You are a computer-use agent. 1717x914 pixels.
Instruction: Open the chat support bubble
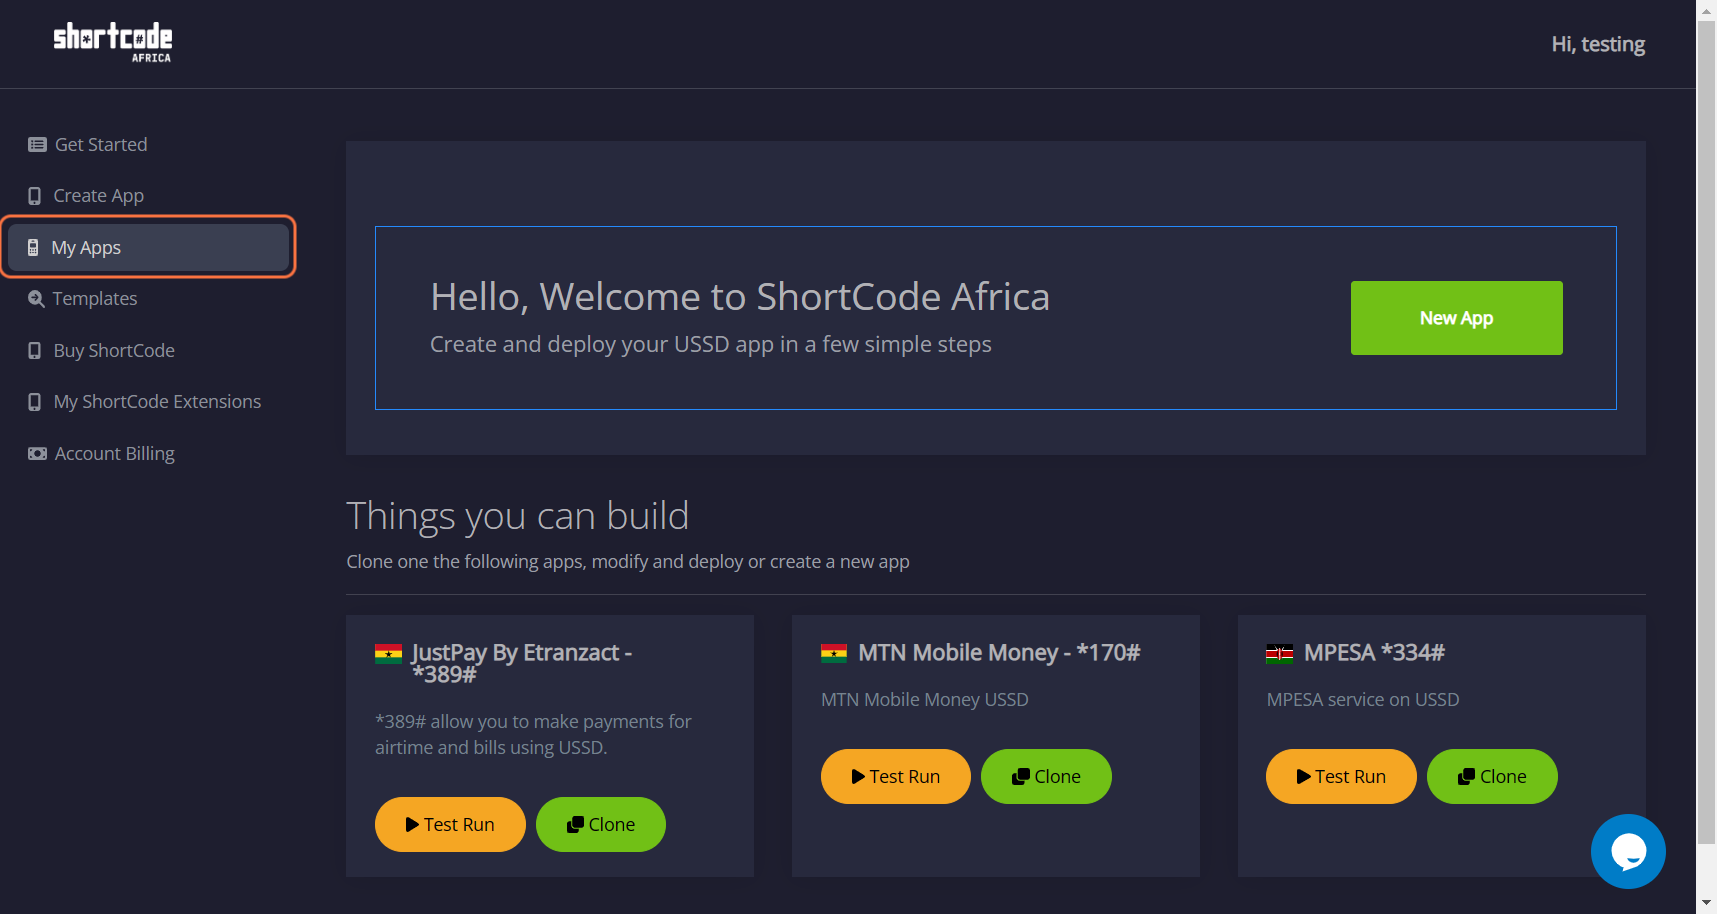click(x=1628, y=851)
